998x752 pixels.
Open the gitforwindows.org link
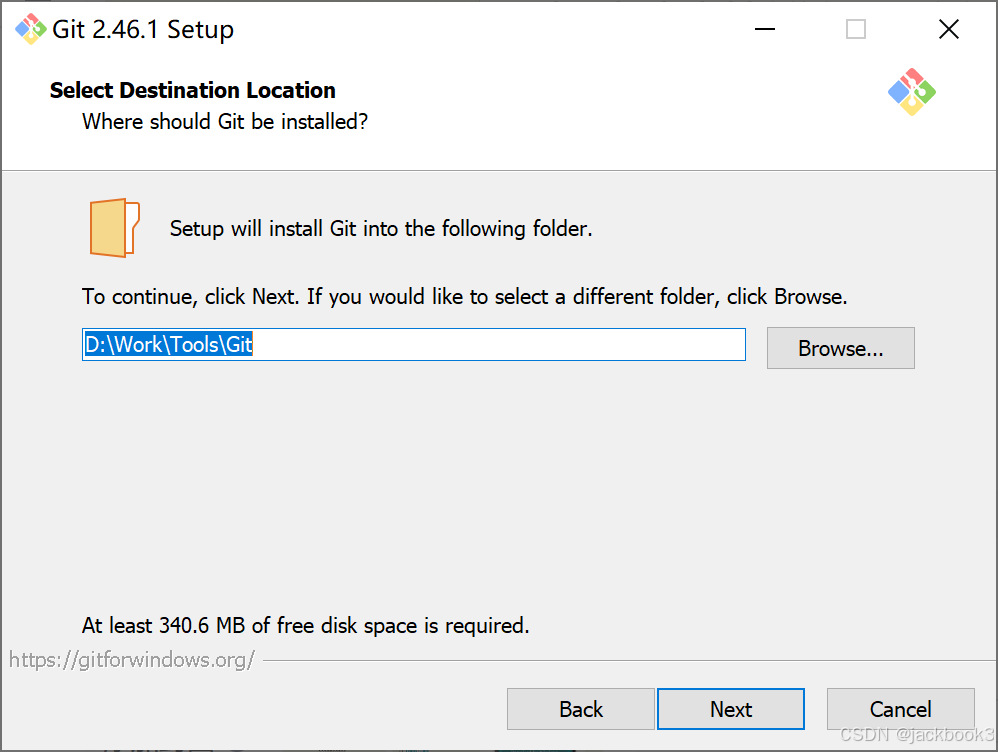point(132,660)
